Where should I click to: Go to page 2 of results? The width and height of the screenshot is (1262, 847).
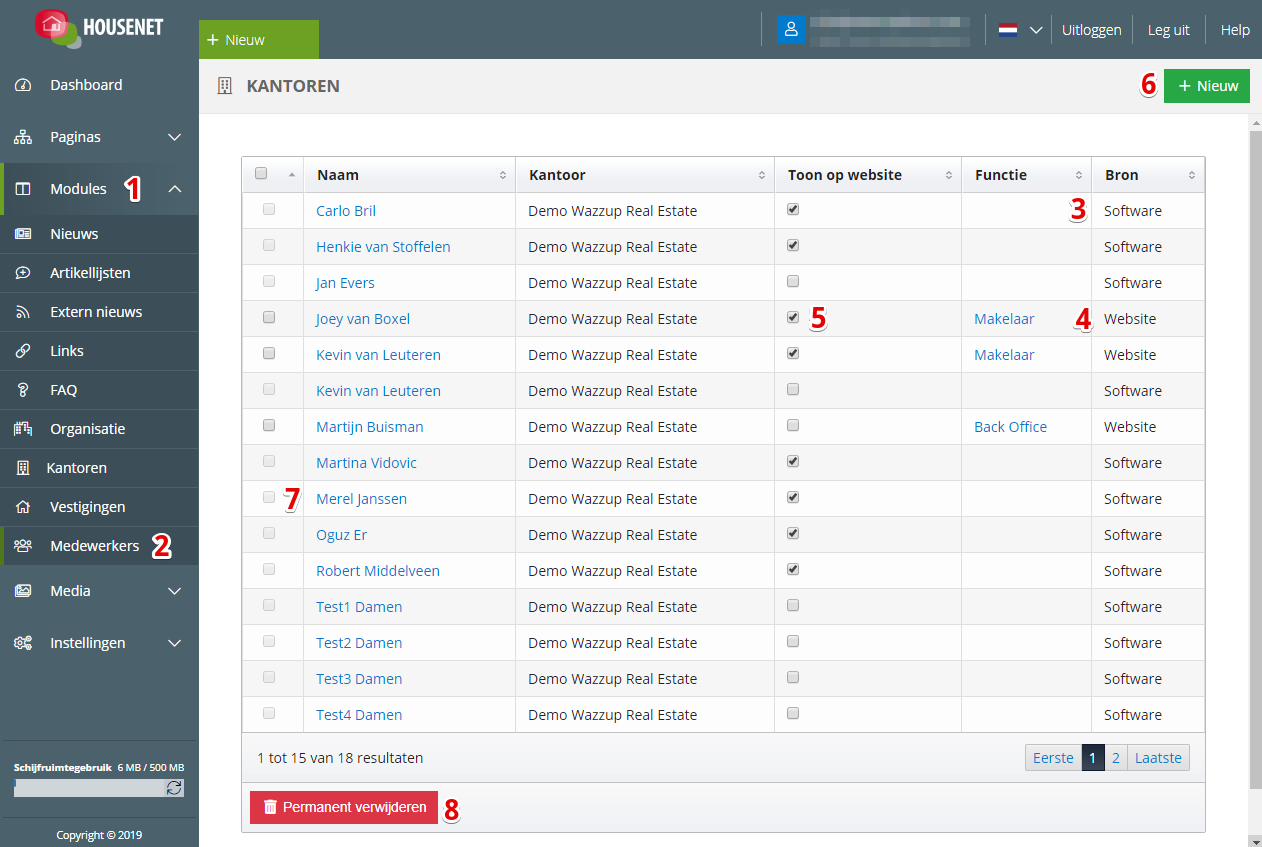tap(1116, 758)
